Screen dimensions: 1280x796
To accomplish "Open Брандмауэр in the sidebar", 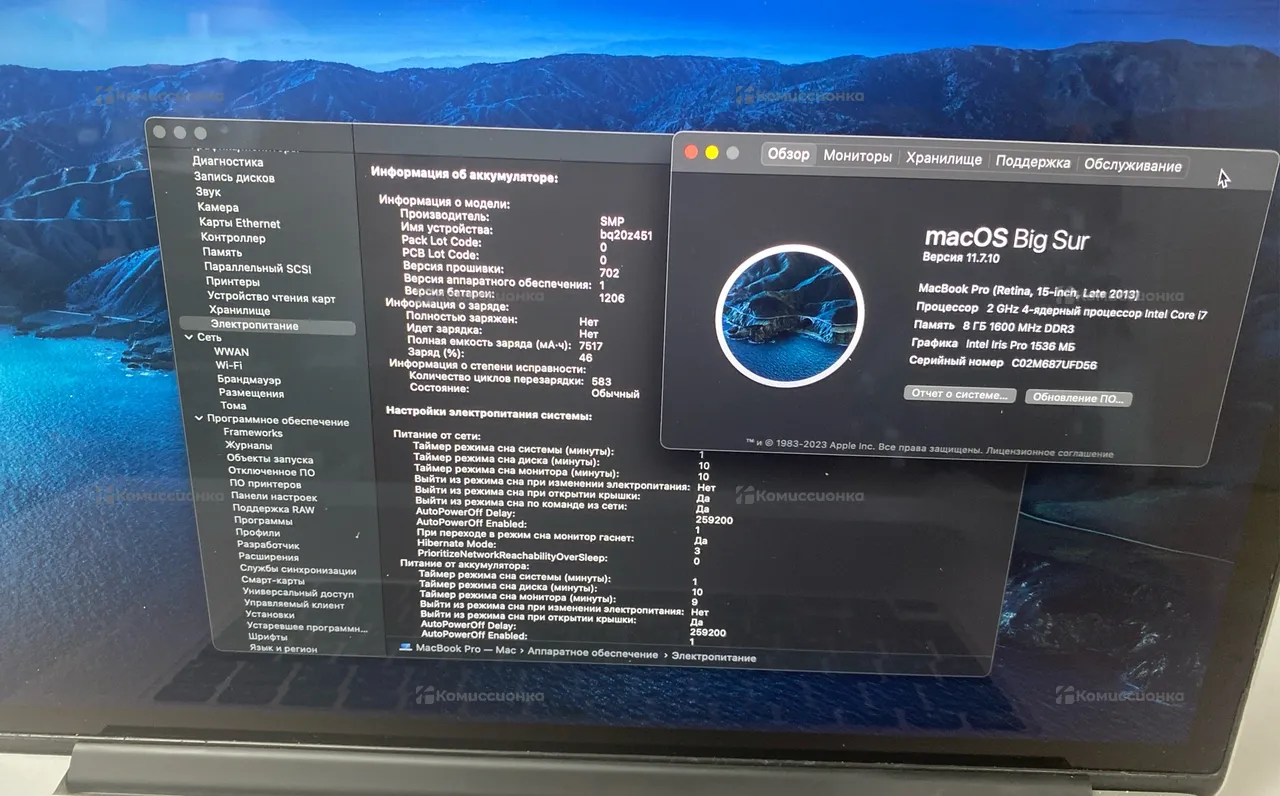I will point(249,380).
